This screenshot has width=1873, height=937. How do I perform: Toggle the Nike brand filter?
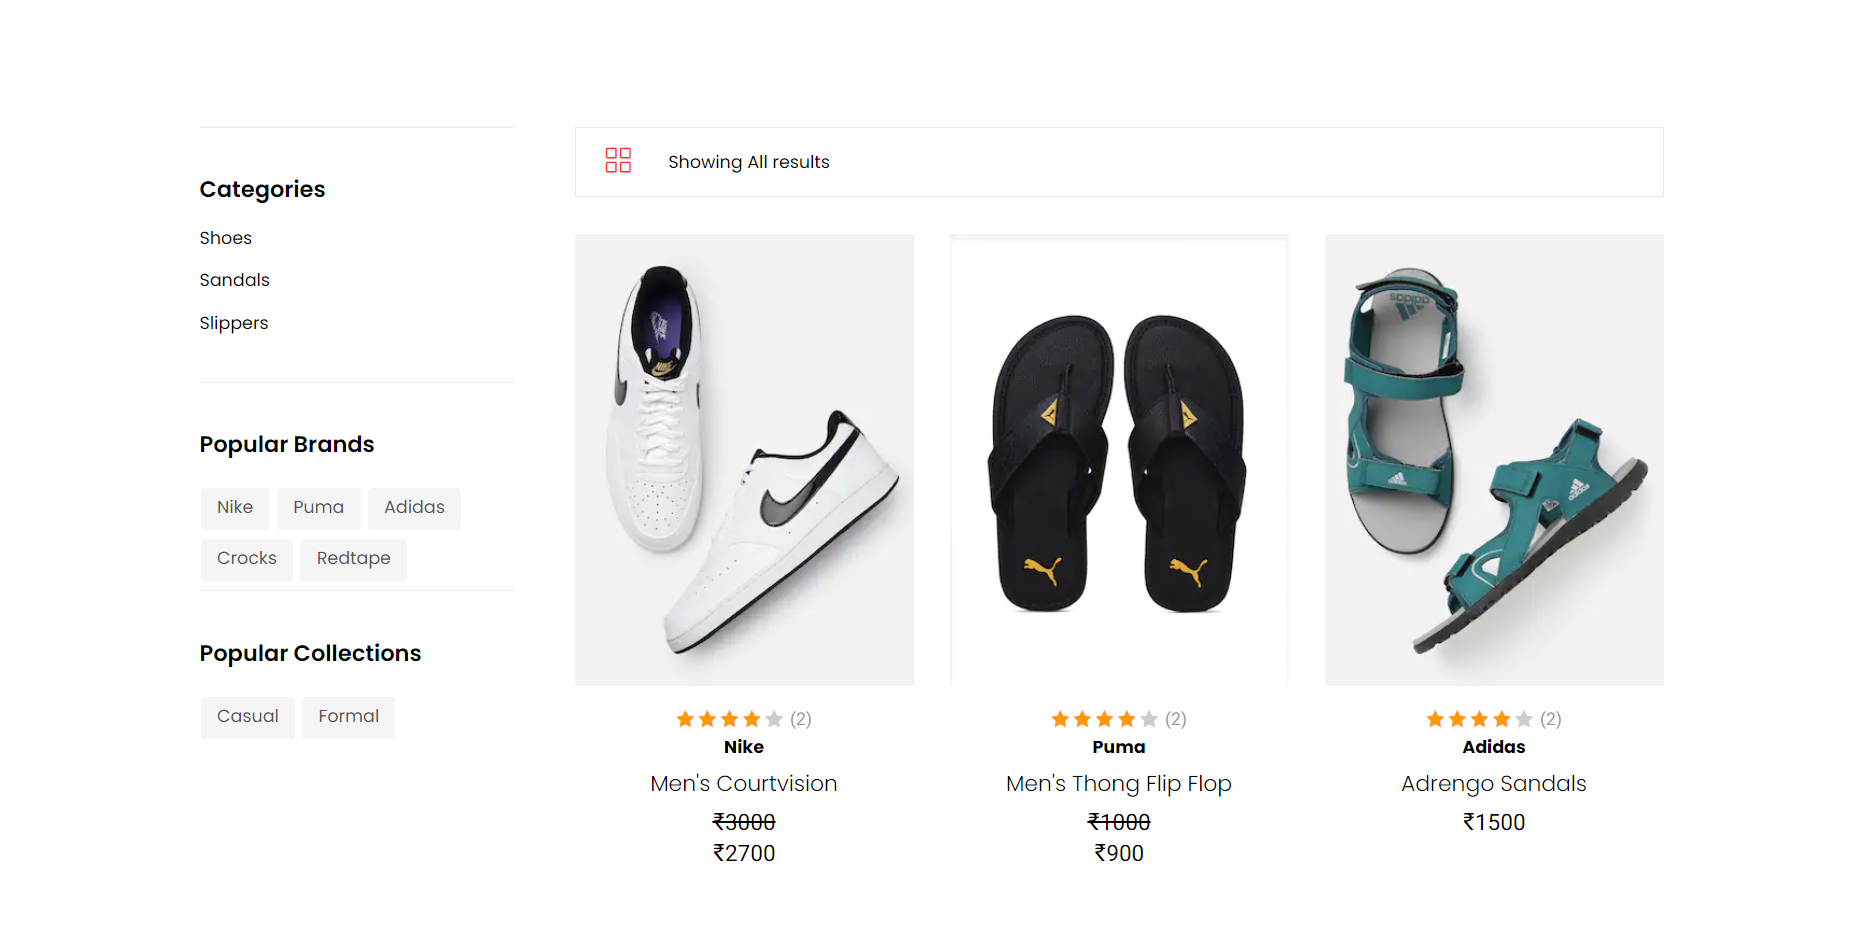[x=235, y=508]
